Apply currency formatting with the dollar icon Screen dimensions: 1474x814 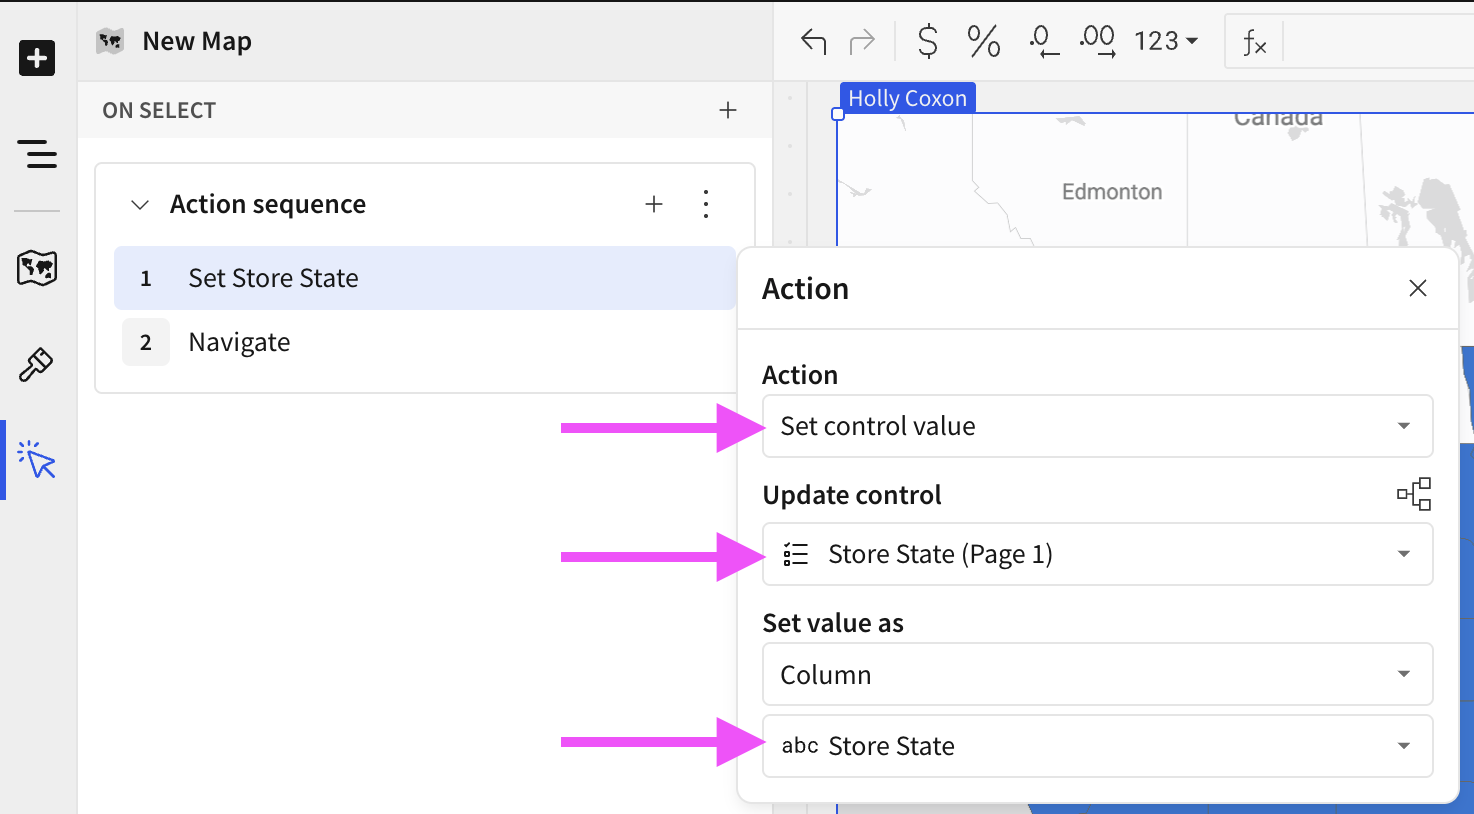coord(925,41)
